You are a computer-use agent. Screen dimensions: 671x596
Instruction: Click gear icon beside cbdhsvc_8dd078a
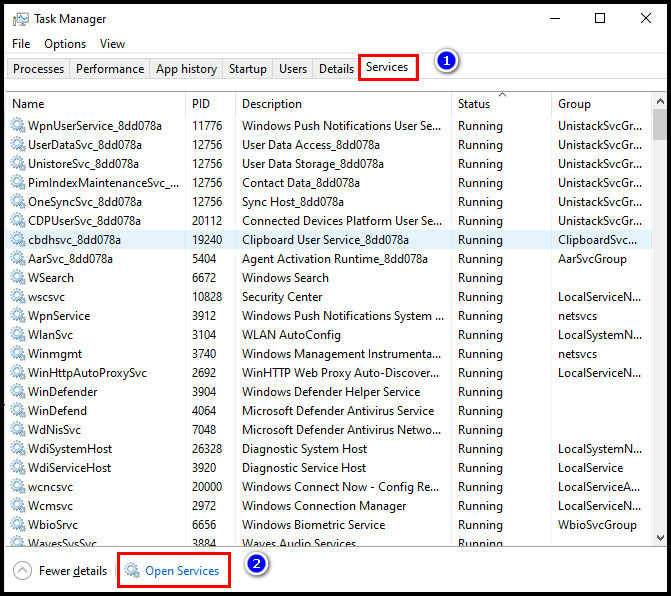18,240
